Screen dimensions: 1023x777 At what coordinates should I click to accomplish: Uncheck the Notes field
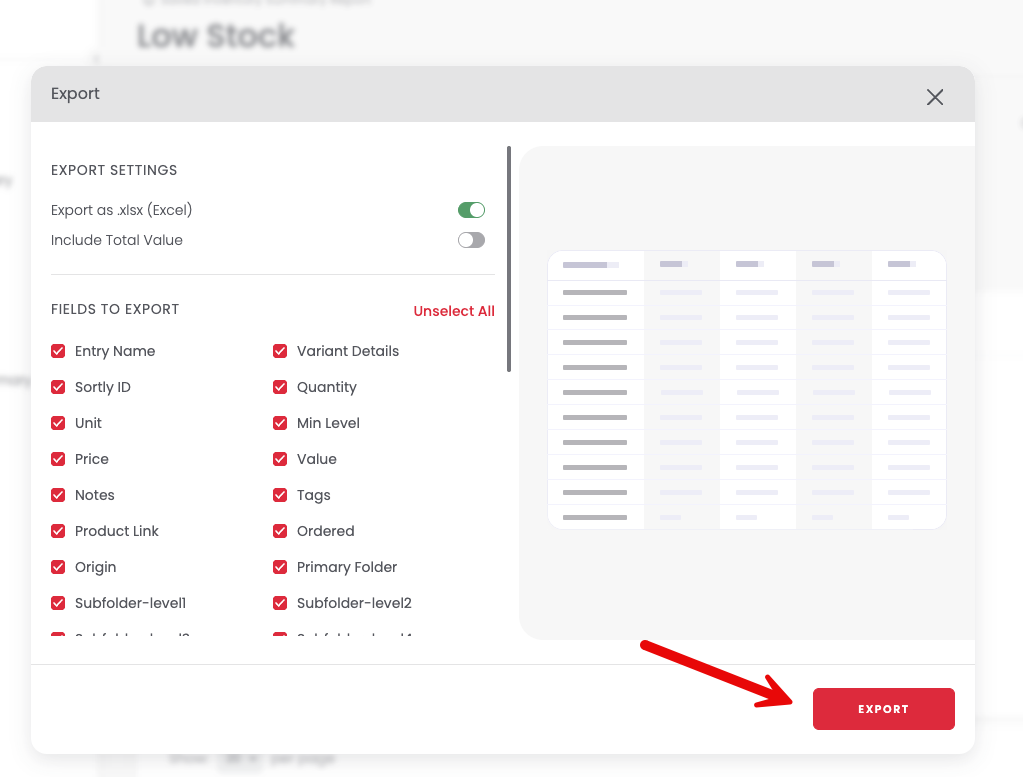(58, 495)
